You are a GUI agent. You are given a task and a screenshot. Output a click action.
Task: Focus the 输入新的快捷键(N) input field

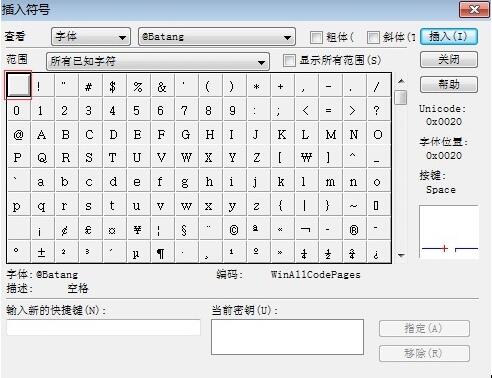click(x=103, y=327)
